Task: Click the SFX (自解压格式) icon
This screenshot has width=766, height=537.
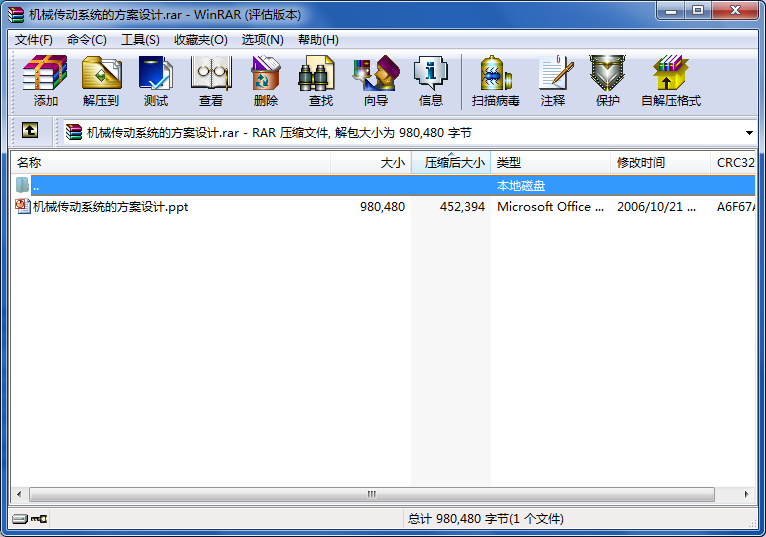Action: point(671,81)
